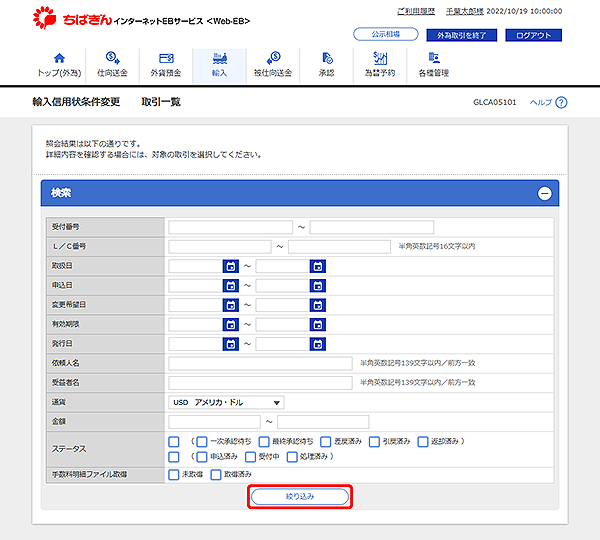Image resolution: width=600 pixels, height=540 pixels.
Task: Check the 申込済み status box
Action: tap(202, 457)
